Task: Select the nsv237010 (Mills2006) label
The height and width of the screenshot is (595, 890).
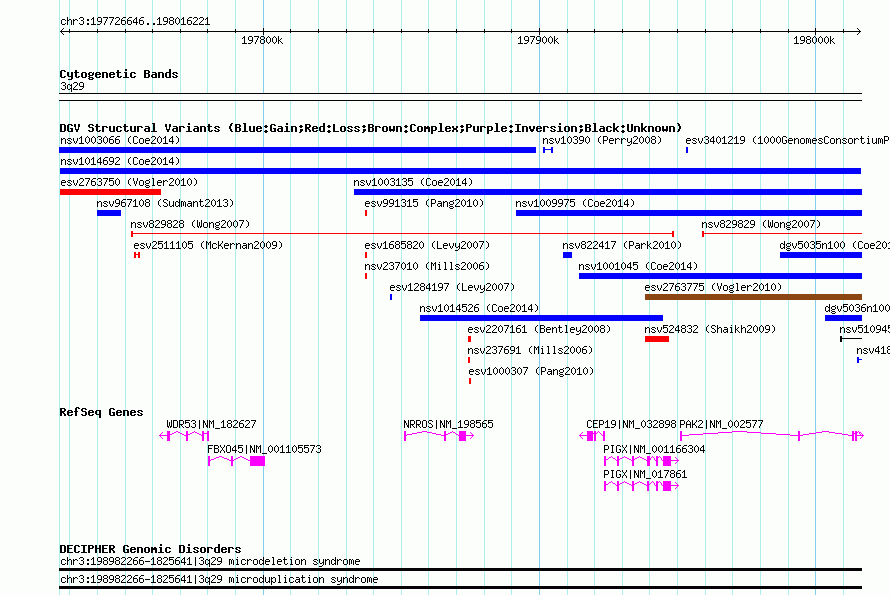Action: 427,266
